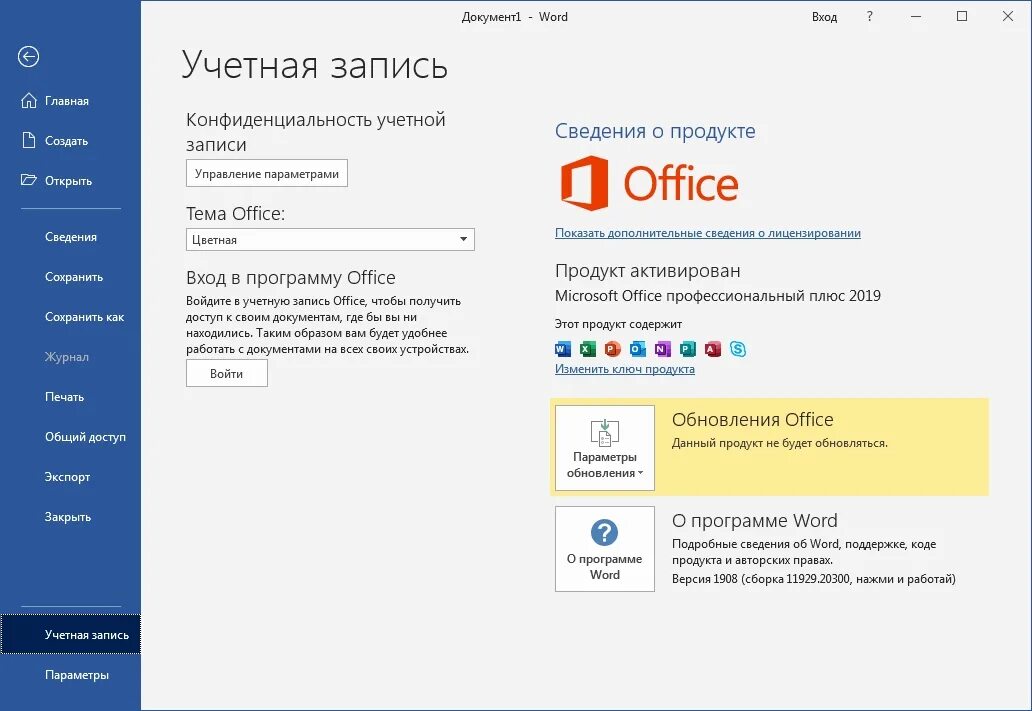
Task: Open help with the question mark icon
Action: 869,16
